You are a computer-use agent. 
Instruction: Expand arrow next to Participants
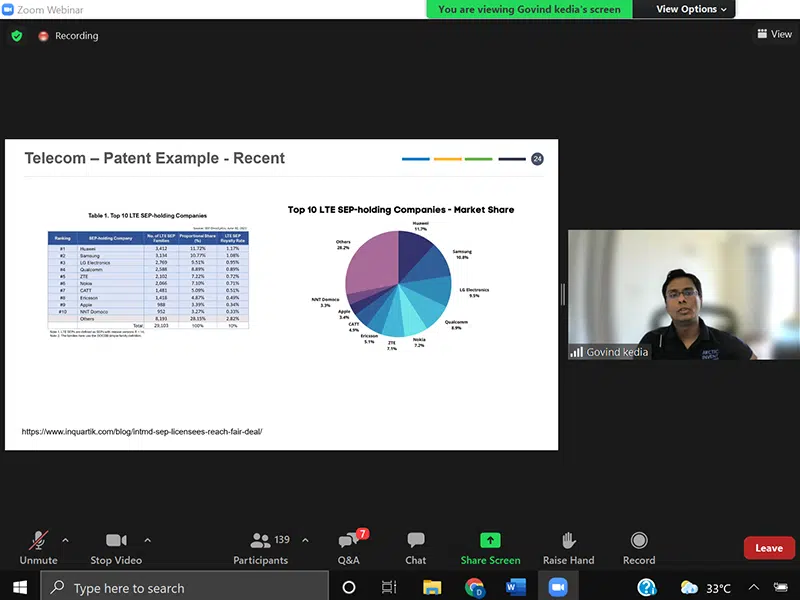click(304, 540)
